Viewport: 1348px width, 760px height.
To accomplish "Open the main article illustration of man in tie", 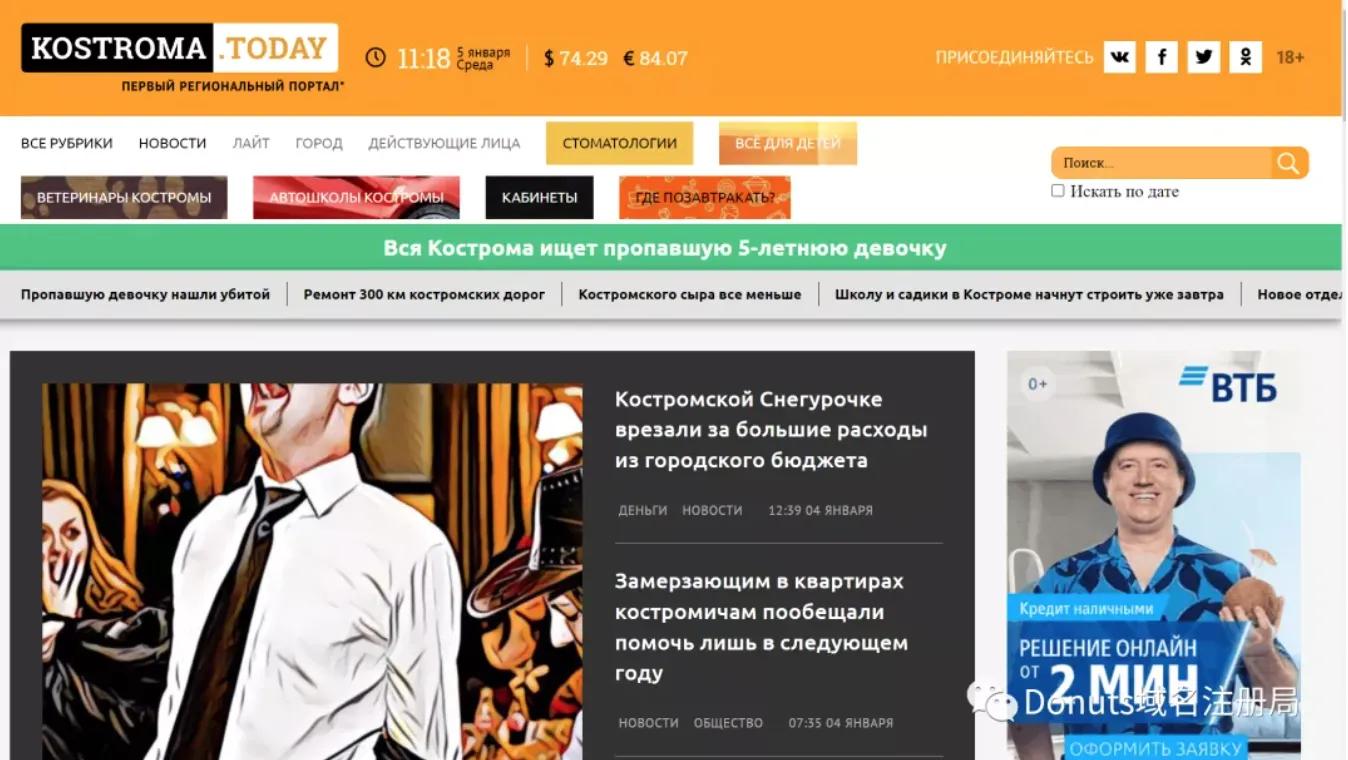I will (312, 571).
